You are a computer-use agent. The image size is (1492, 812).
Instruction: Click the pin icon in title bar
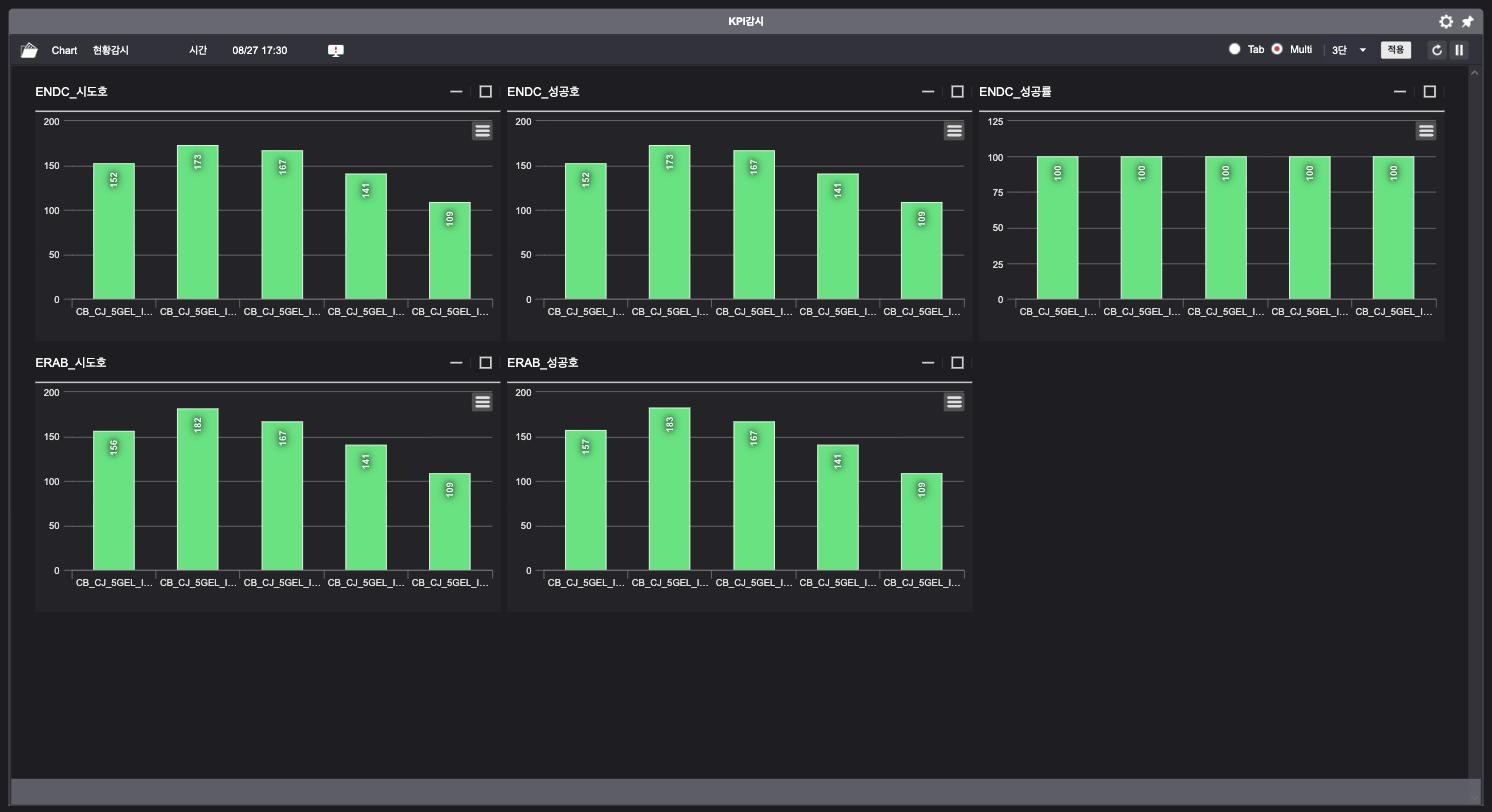(1467, 22)
